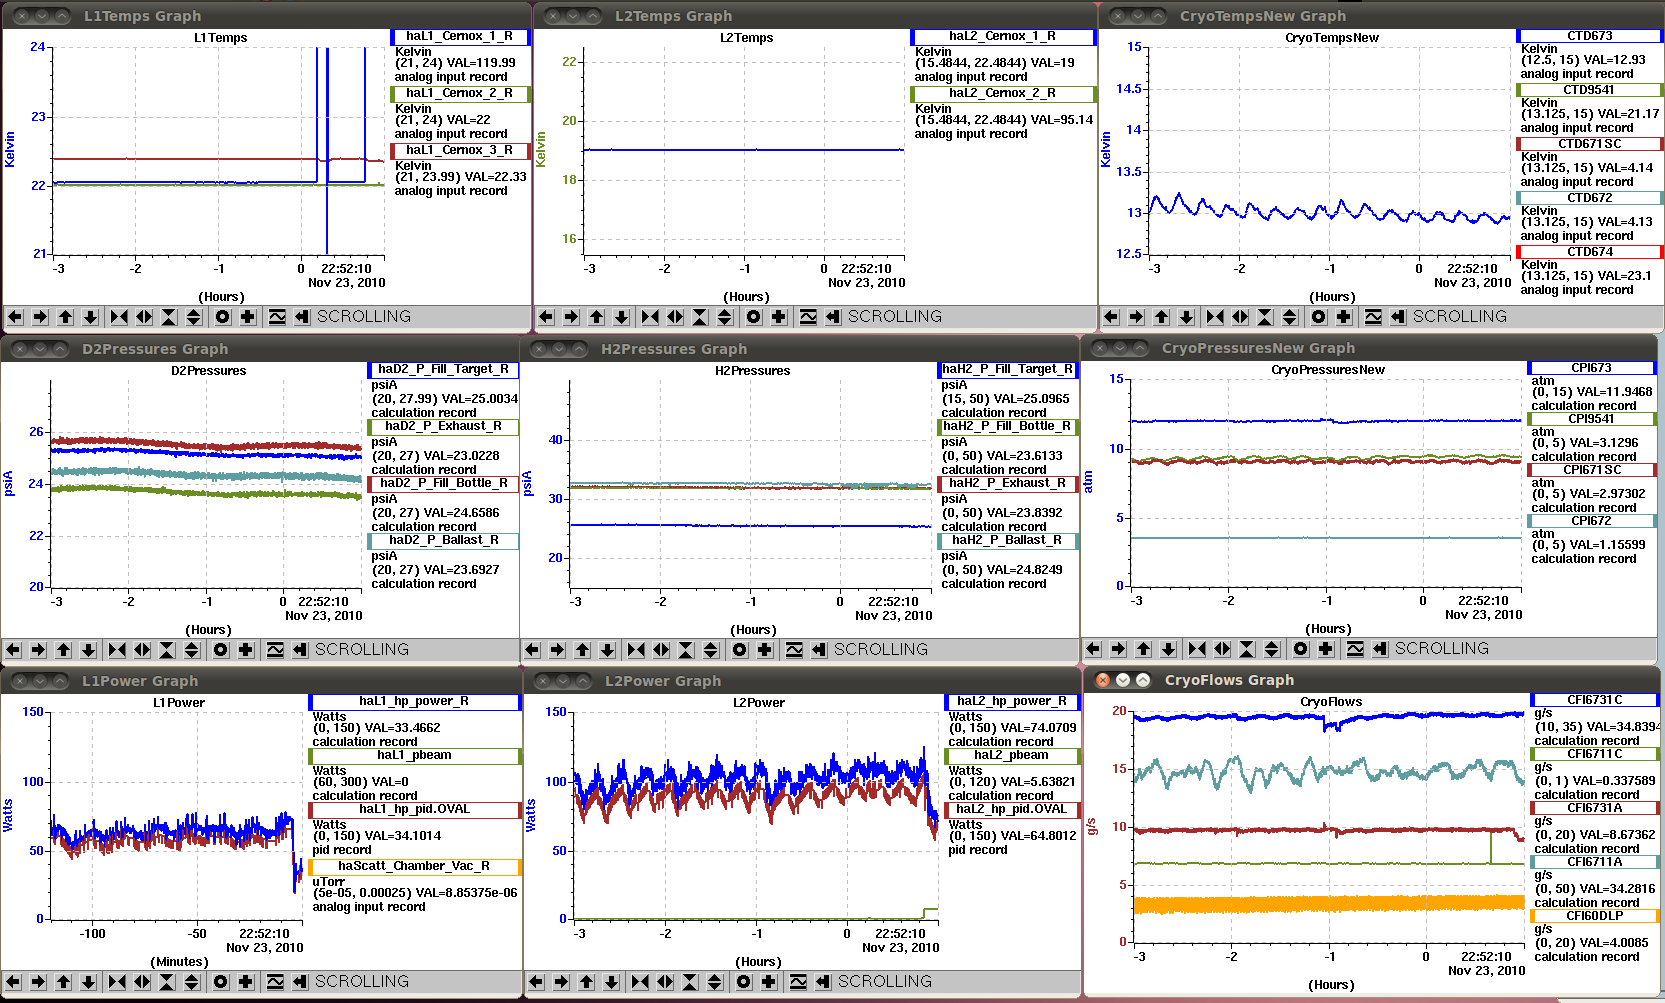Select haL1_hp_pid.OVAL legend entry

click(414, 810)
